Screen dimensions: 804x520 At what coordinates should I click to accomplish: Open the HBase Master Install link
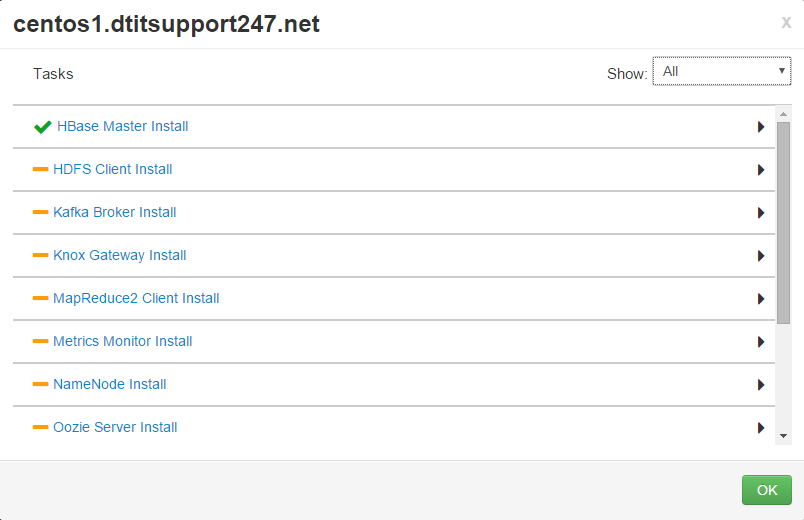122,126
